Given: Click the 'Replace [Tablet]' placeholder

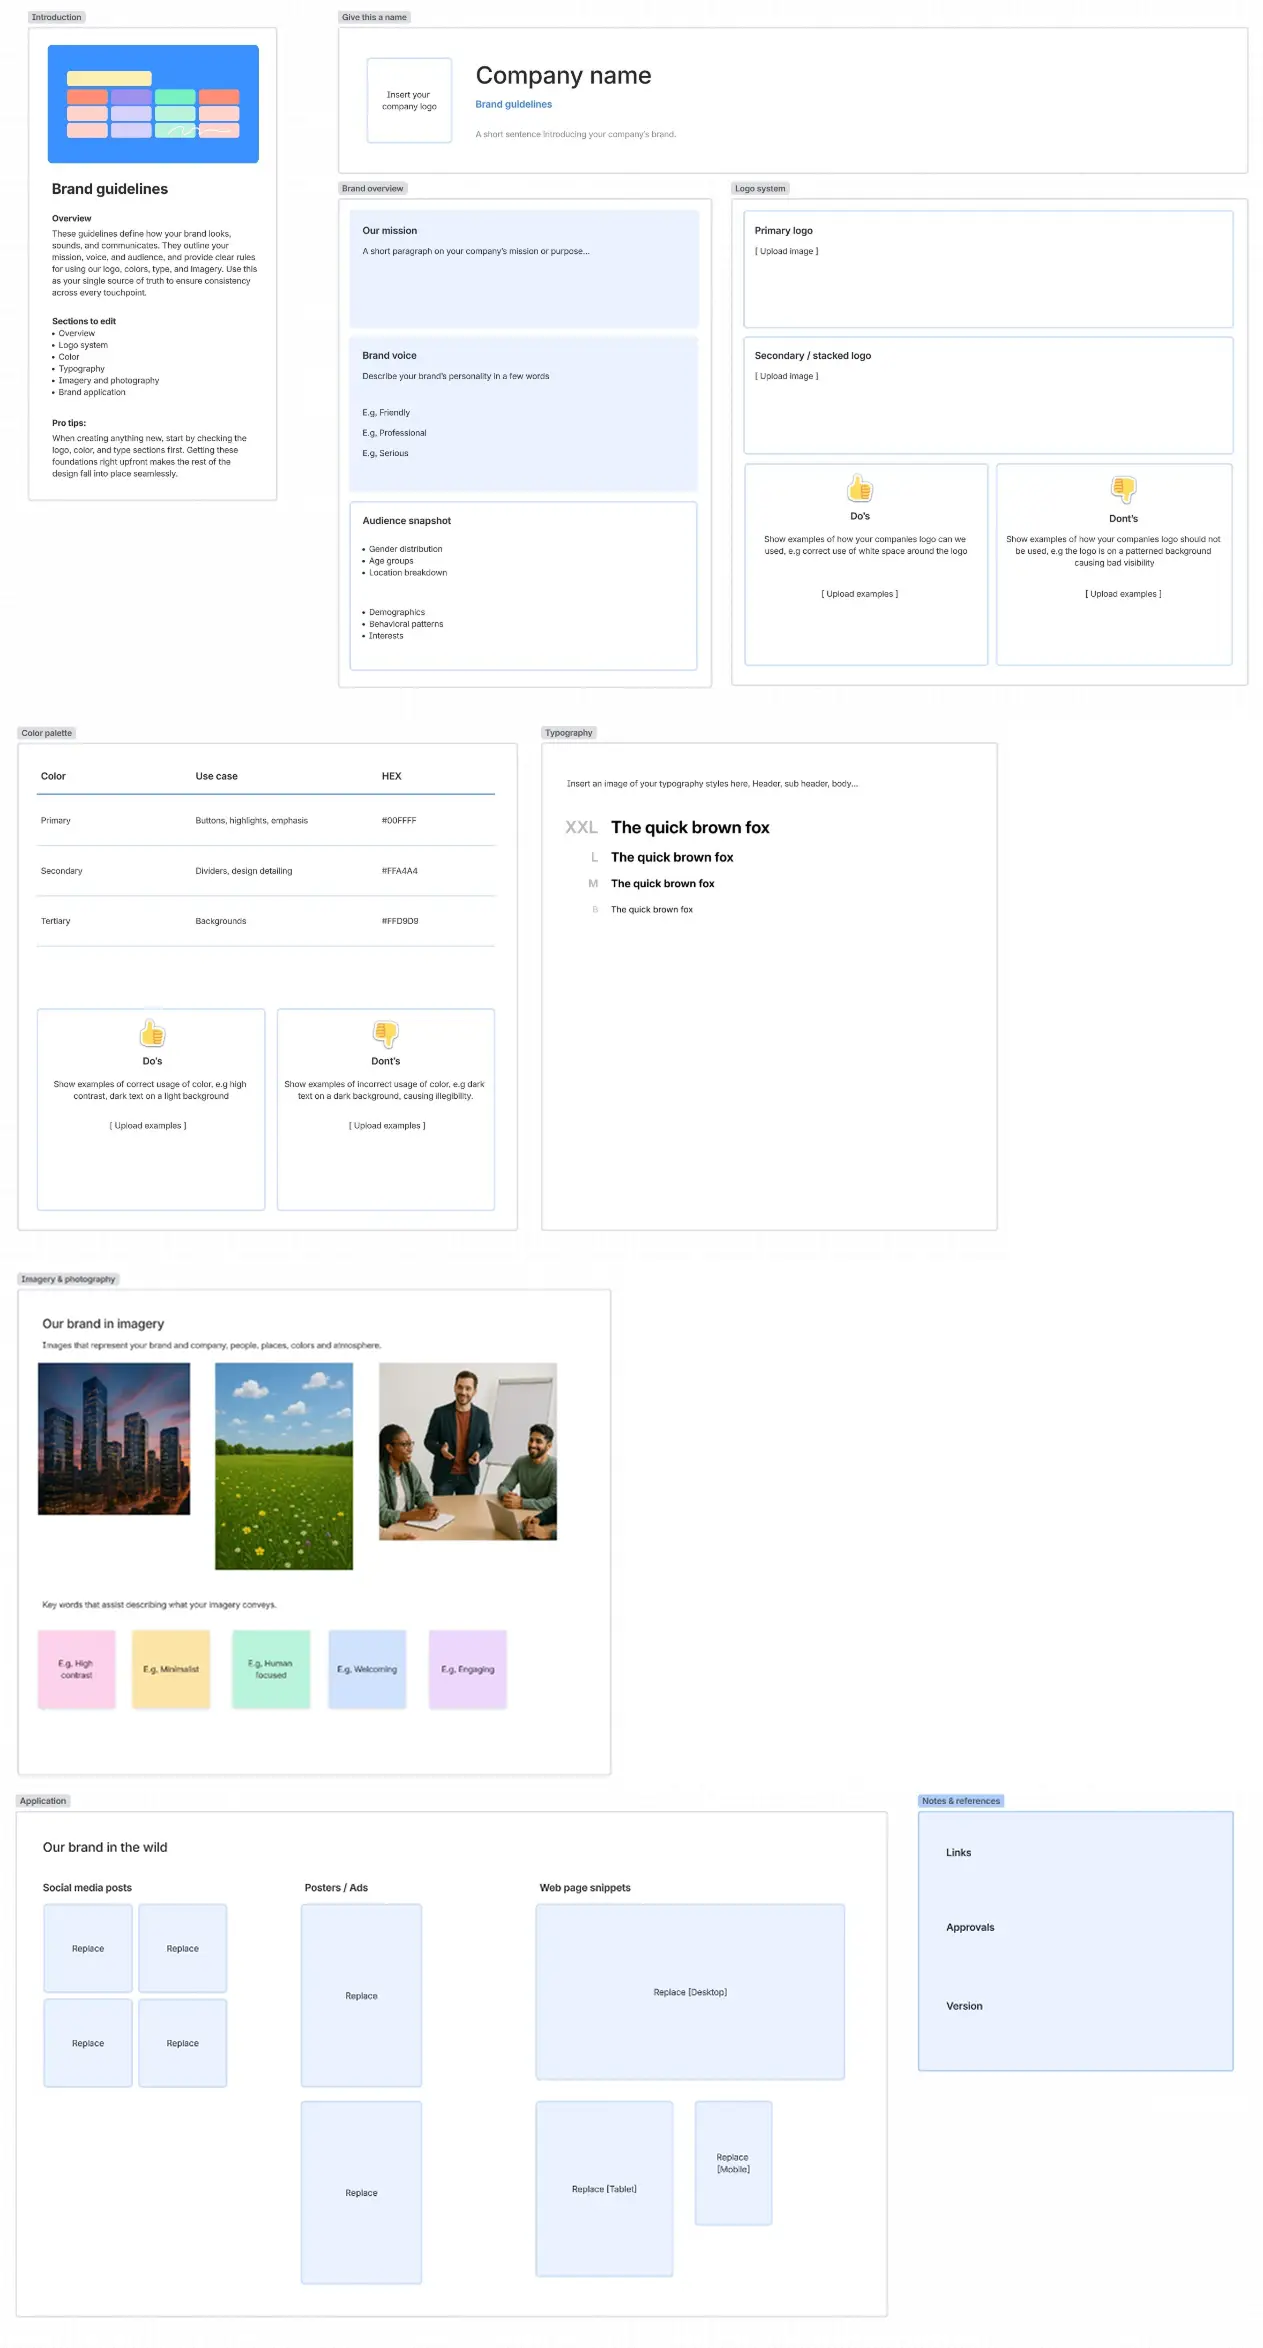Looking at the screenshot, I should click(x=604, y=2189).
